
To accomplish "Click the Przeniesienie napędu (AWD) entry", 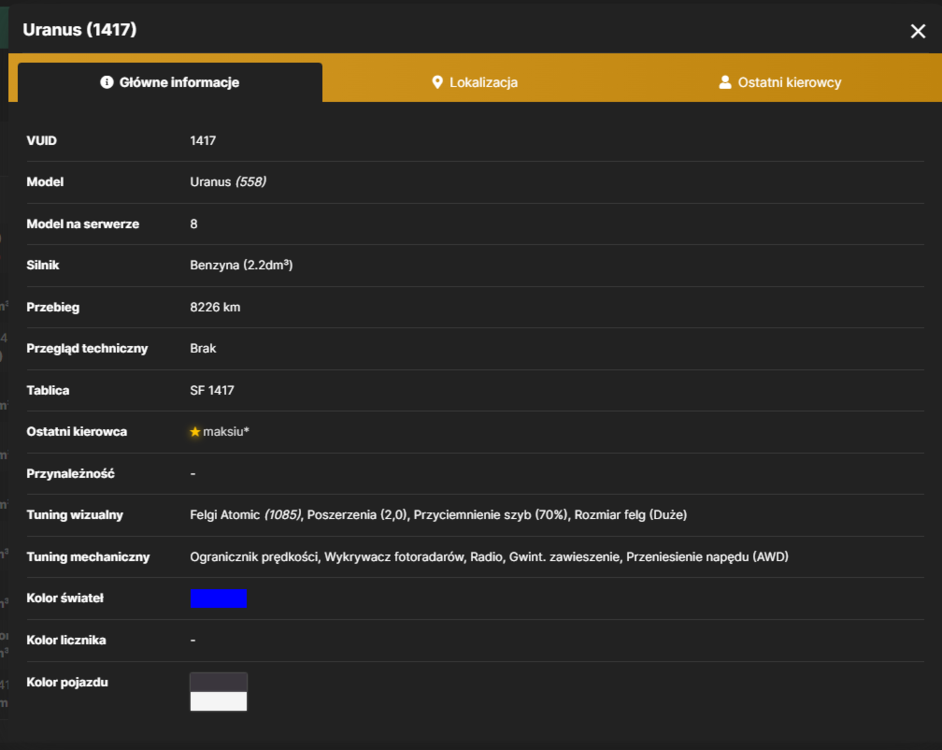I will [x=707, y=557].
